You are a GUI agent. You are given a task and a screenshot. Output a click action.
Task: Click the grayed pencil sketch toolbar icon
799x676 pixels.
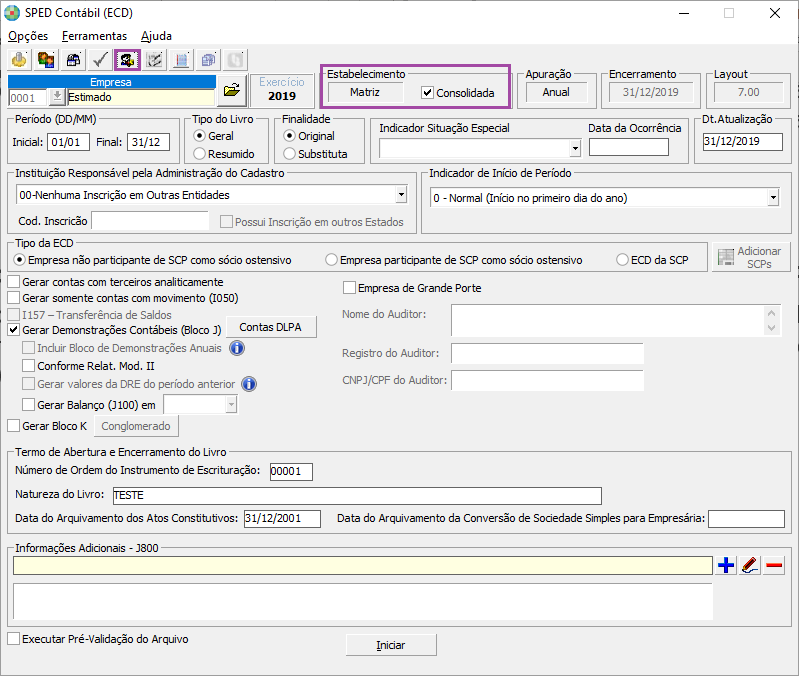154,60
